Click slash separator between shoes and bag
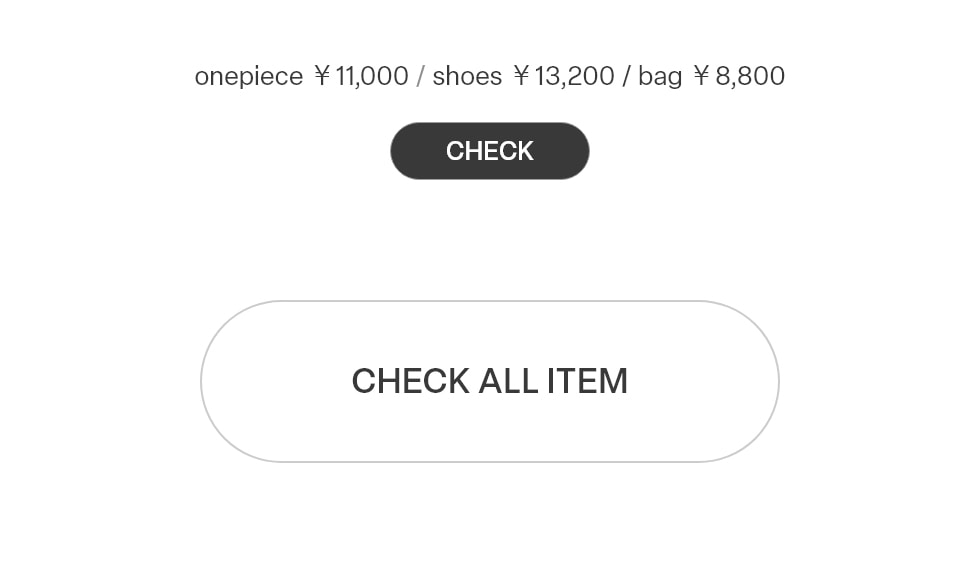Image resolution: width=980 pixels, height=564 pixels. pos(626,76)
